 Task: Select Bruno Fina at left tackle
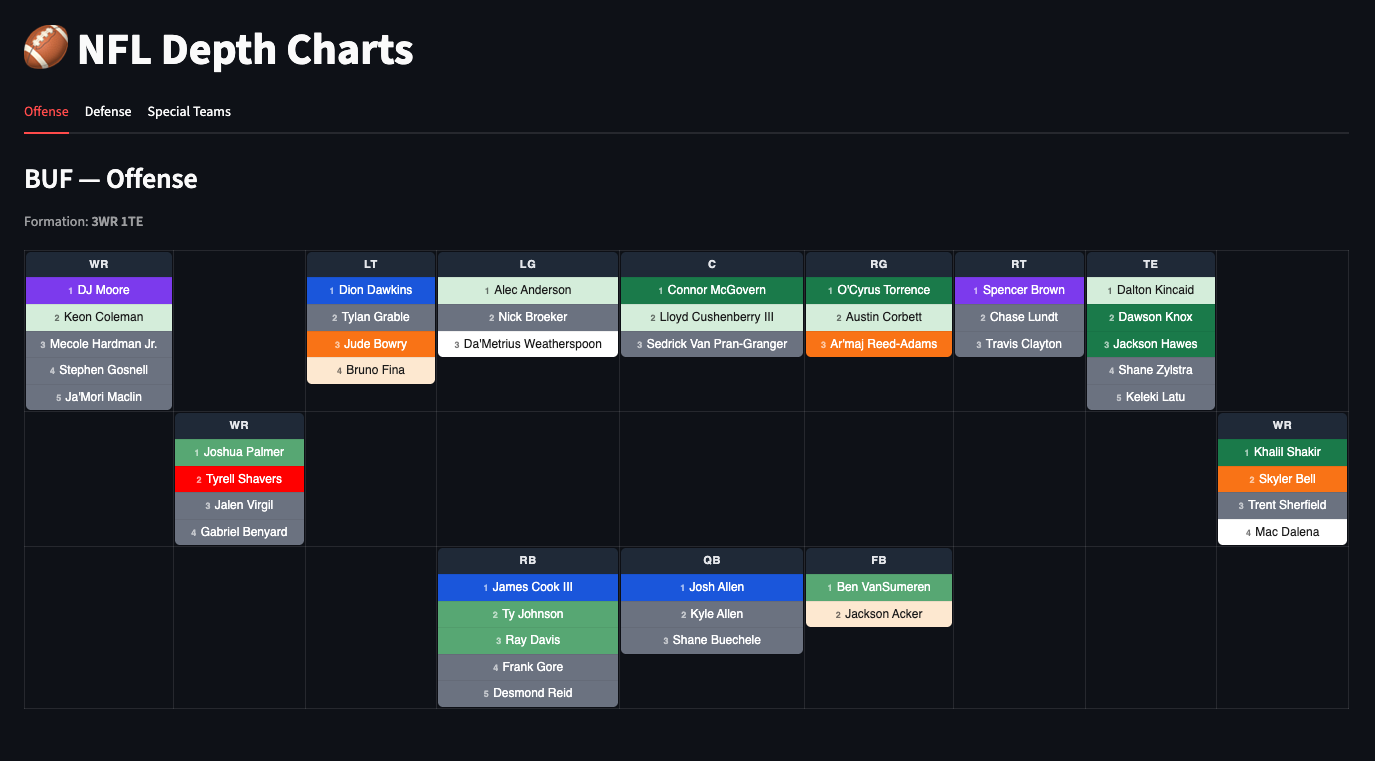pos(371,370)
